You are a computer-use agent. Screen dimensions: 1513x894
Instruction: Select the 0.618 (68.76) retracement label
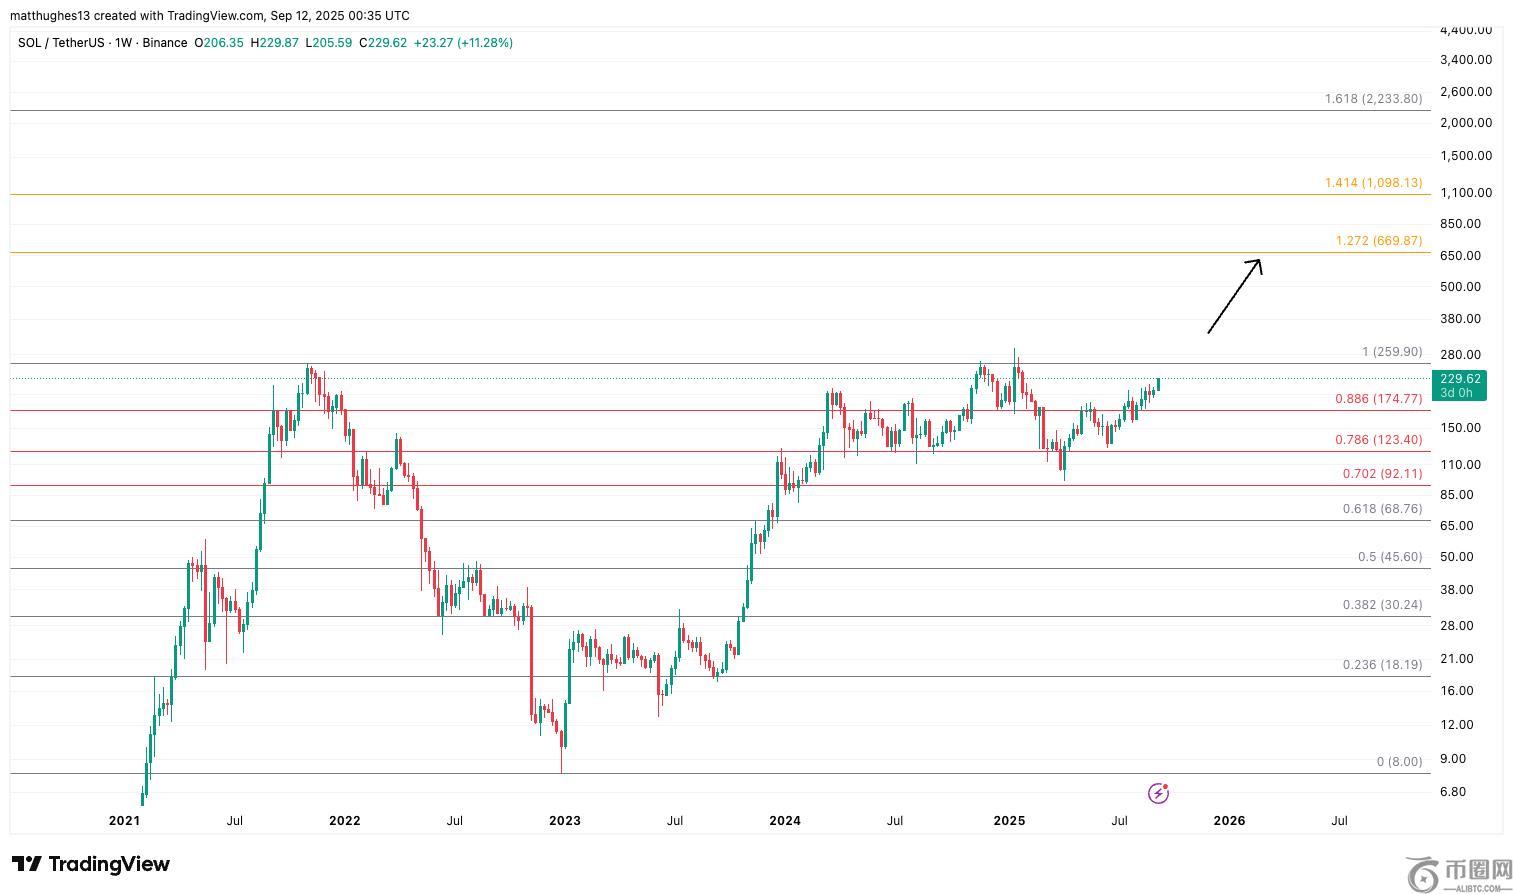coord(1381,509)
